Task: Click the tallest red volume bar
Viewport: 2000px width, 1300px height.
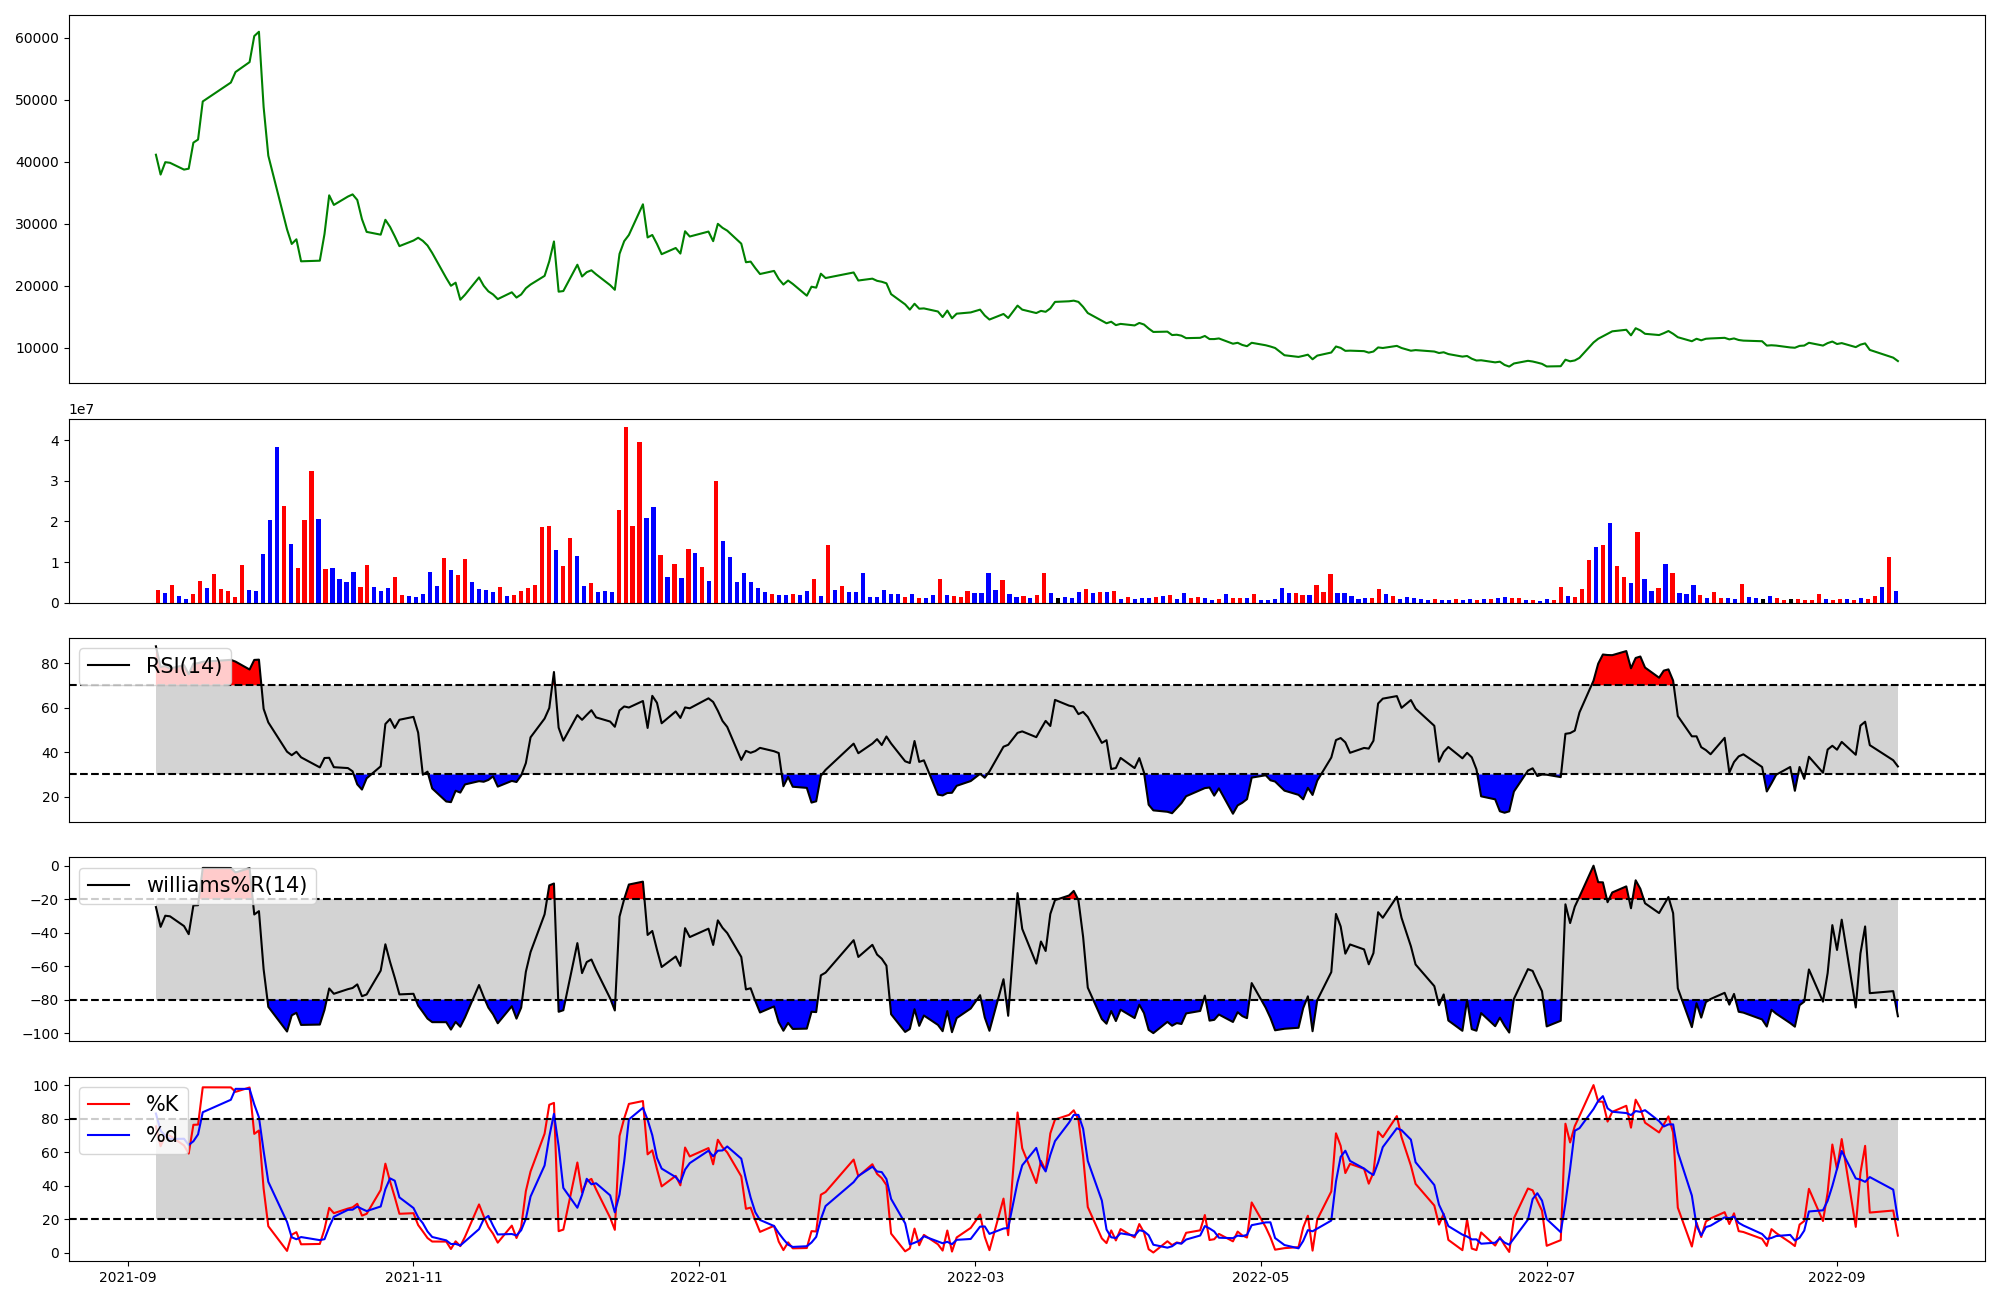Action: pyautogui.click(x=626, y=515)
